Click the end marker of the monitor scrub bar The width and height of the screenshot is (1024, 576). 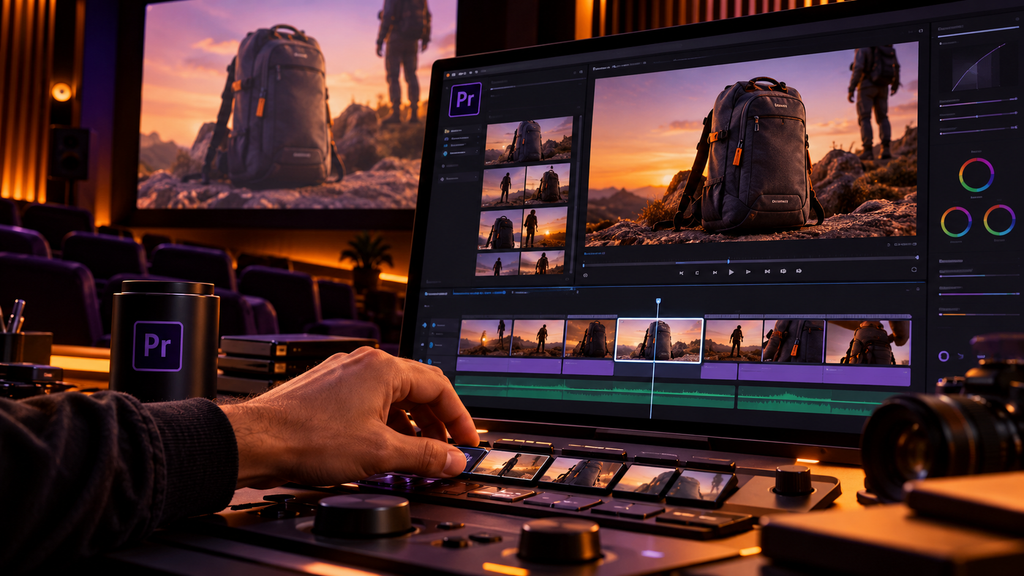click(x=916, y=257)
